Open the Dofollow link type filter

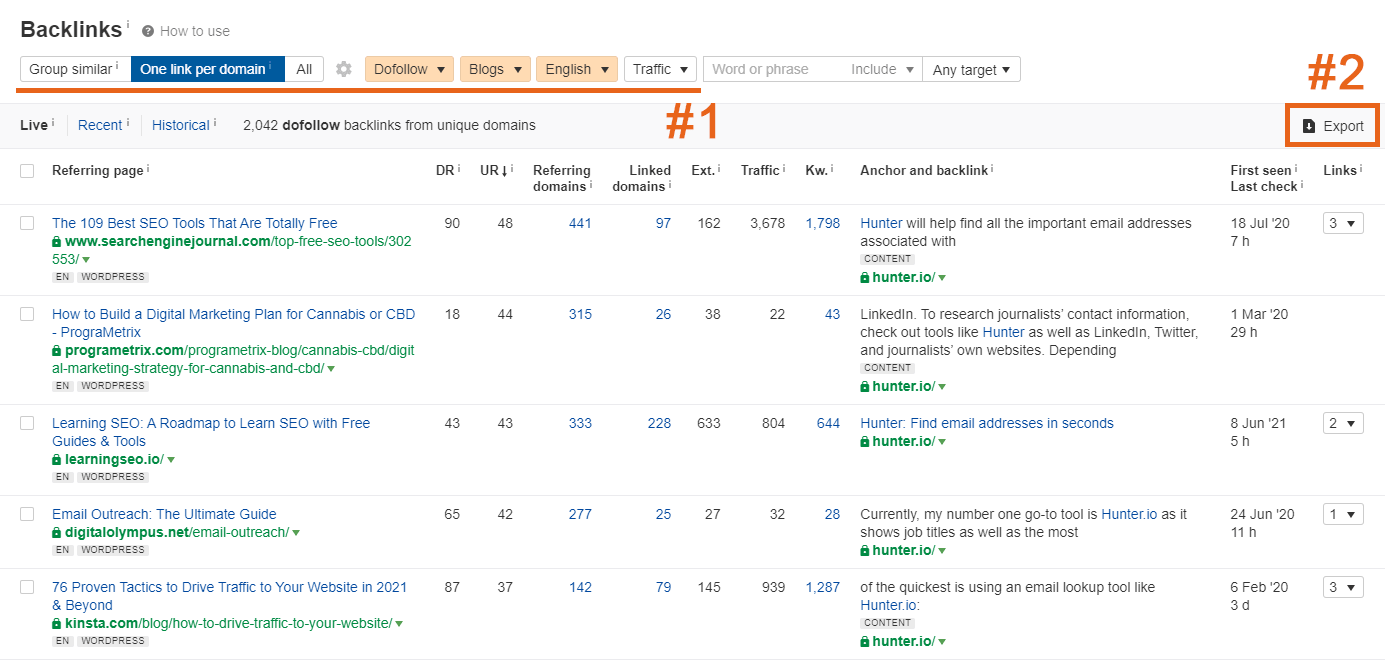409,69
